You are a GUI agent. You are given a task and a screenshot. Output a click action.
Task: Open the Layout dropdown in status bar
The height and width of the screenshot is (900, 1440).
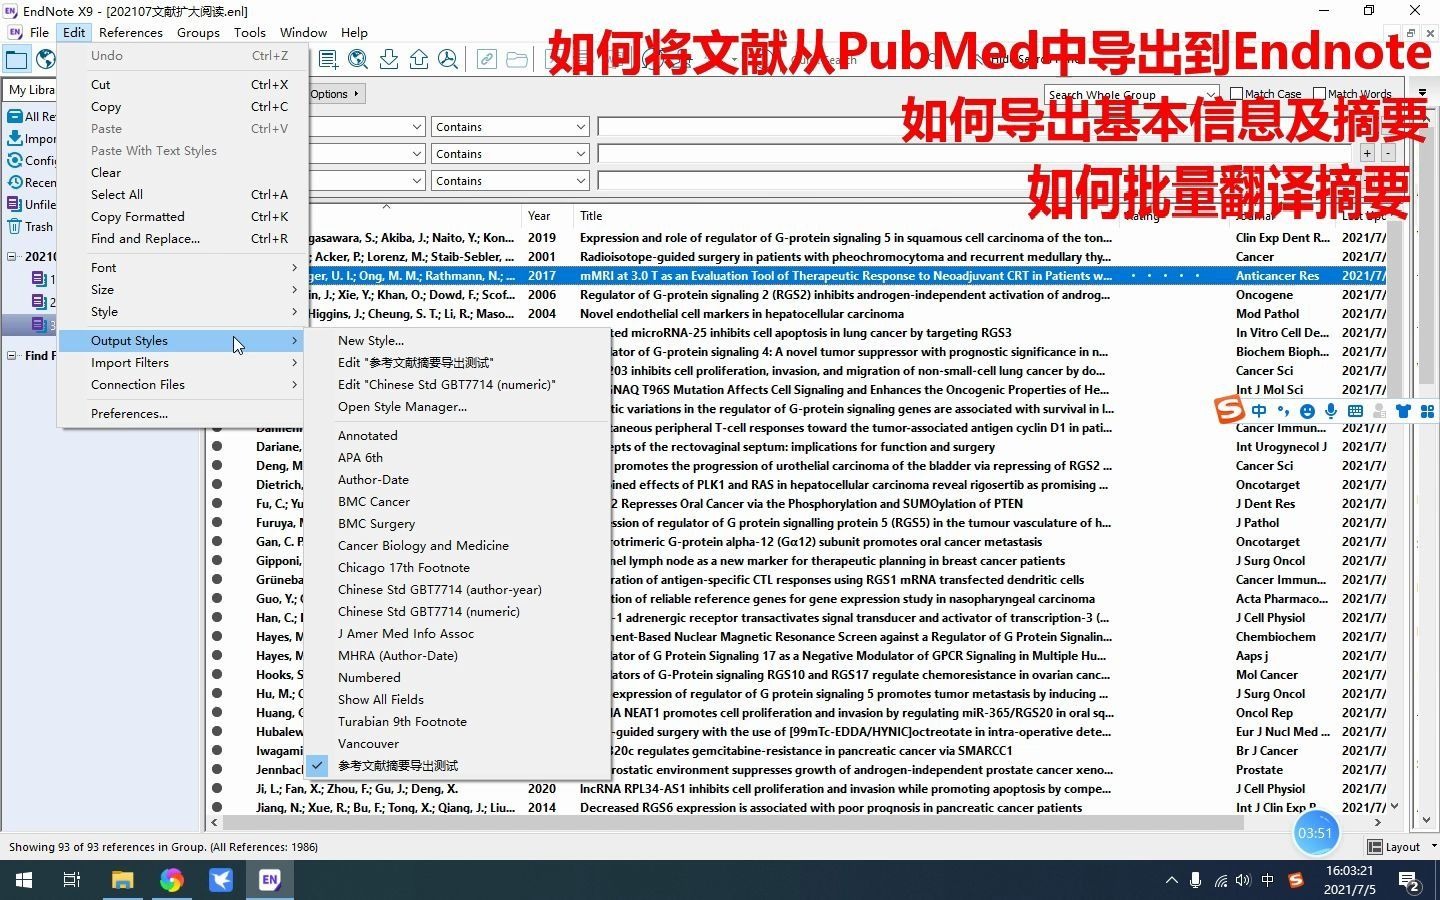[1401, 847]
